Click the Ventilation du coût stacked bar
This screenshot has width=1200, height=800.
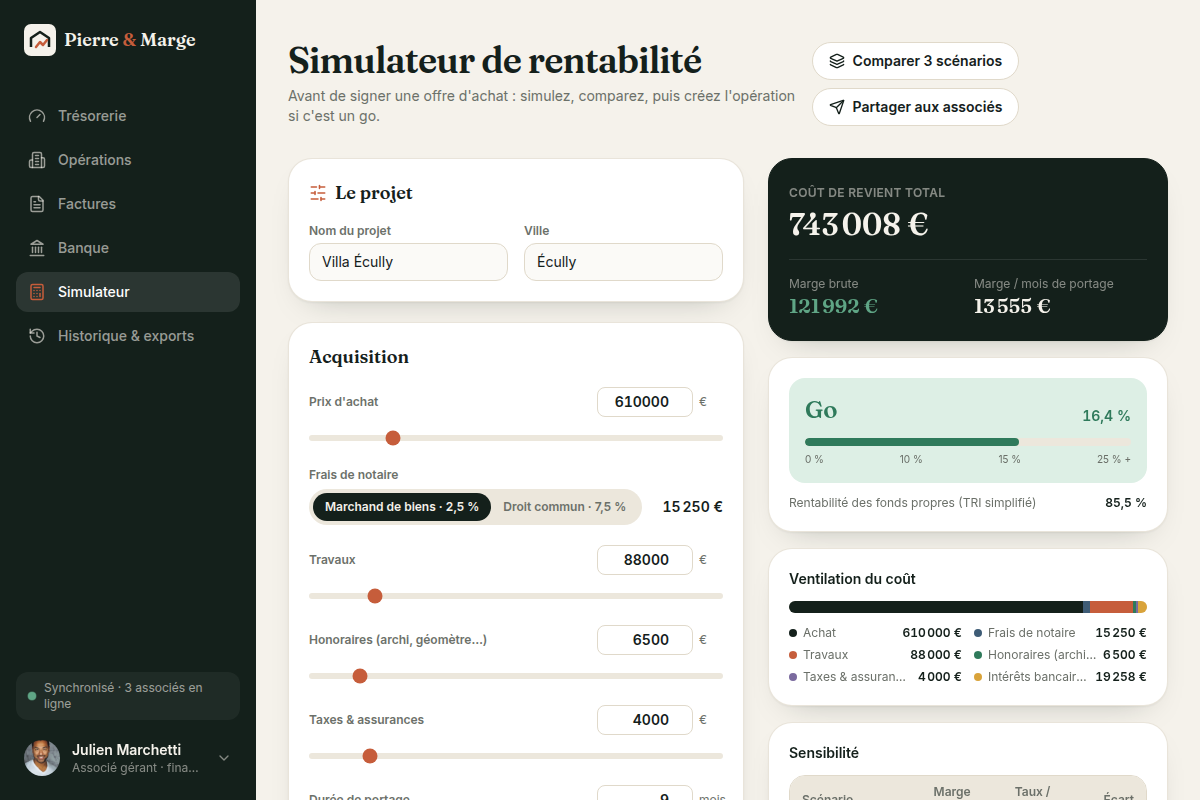pyautogui.click(x=968, y=607)
